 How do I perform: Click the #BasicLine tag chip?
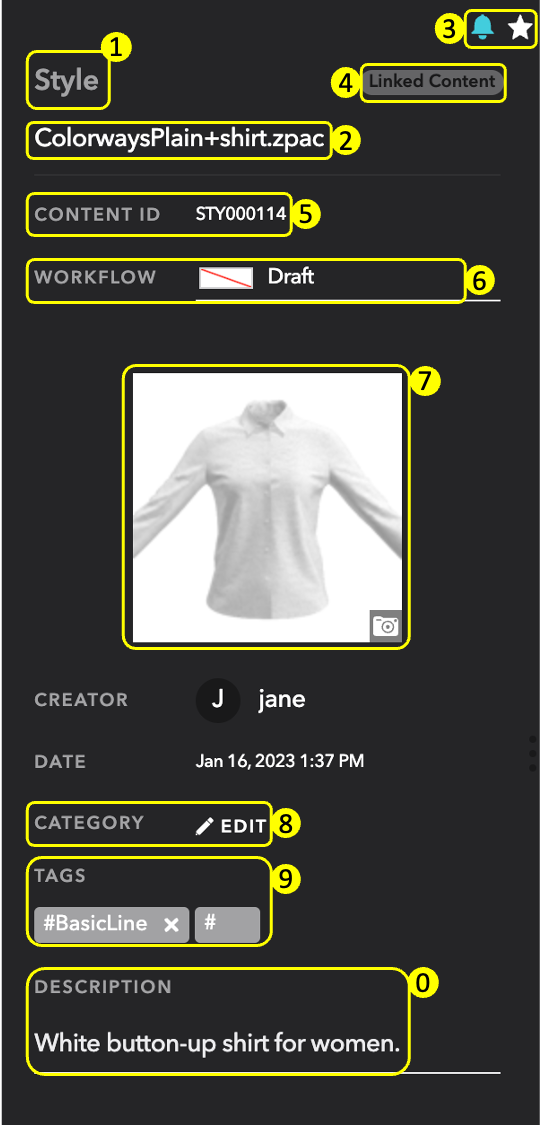click(x=111, y=925)
